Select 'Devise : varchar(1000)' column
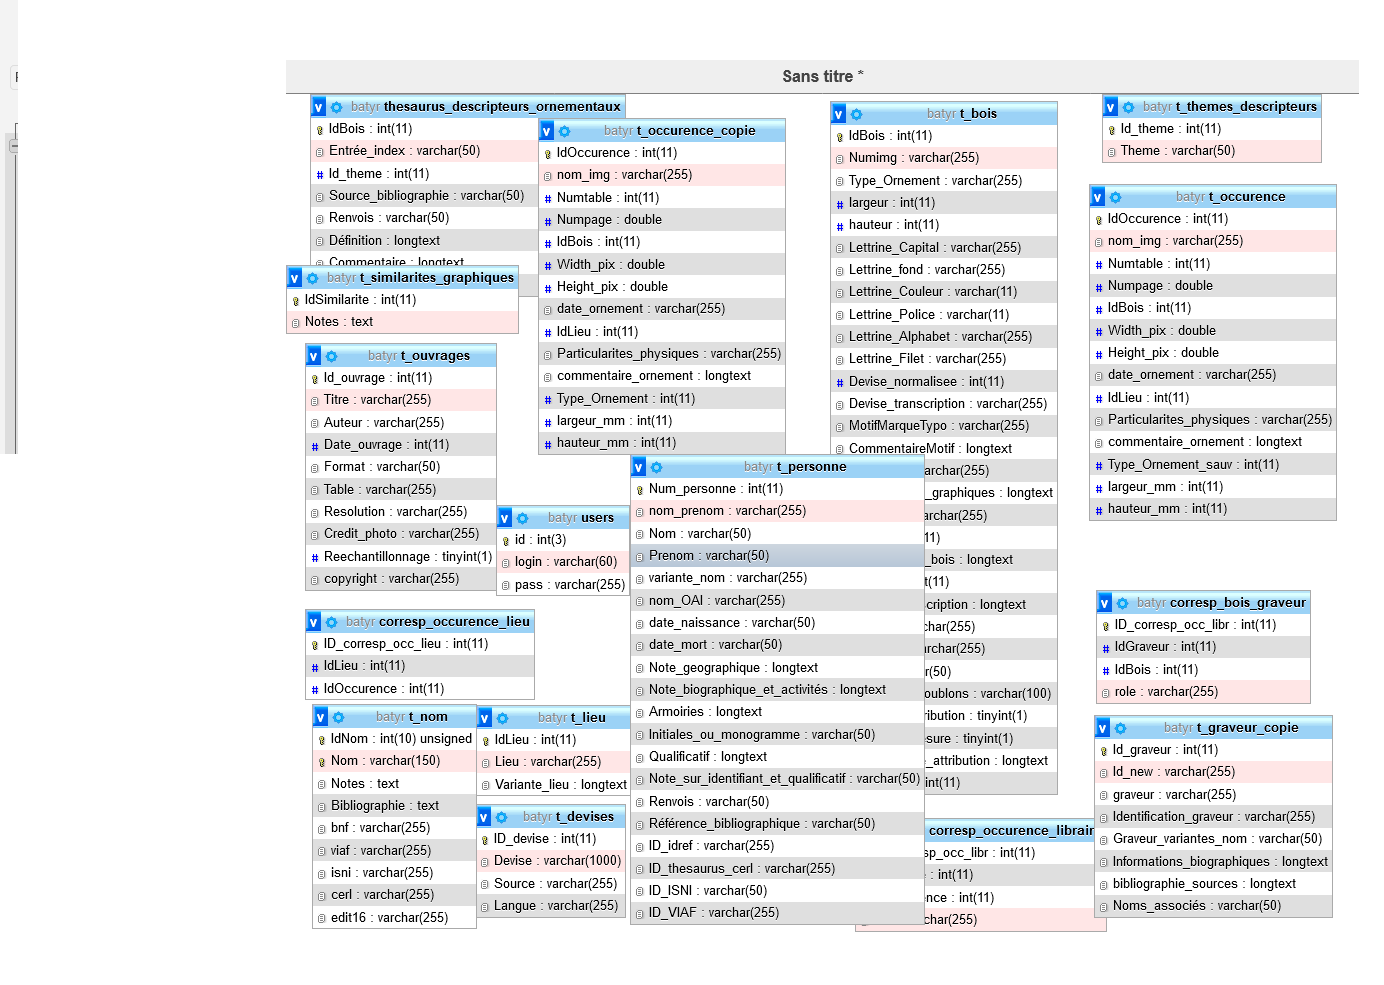This screenshot has height=985, width=1384. pyautogui.click(x=552, y=861)
